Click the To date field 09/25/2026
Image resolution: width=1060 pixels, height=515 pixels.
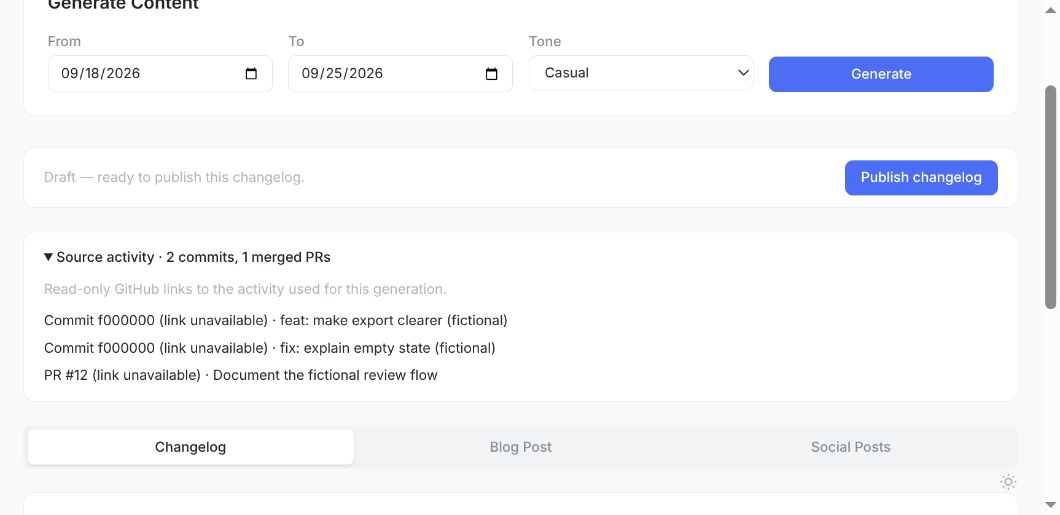tap(400, 74)
